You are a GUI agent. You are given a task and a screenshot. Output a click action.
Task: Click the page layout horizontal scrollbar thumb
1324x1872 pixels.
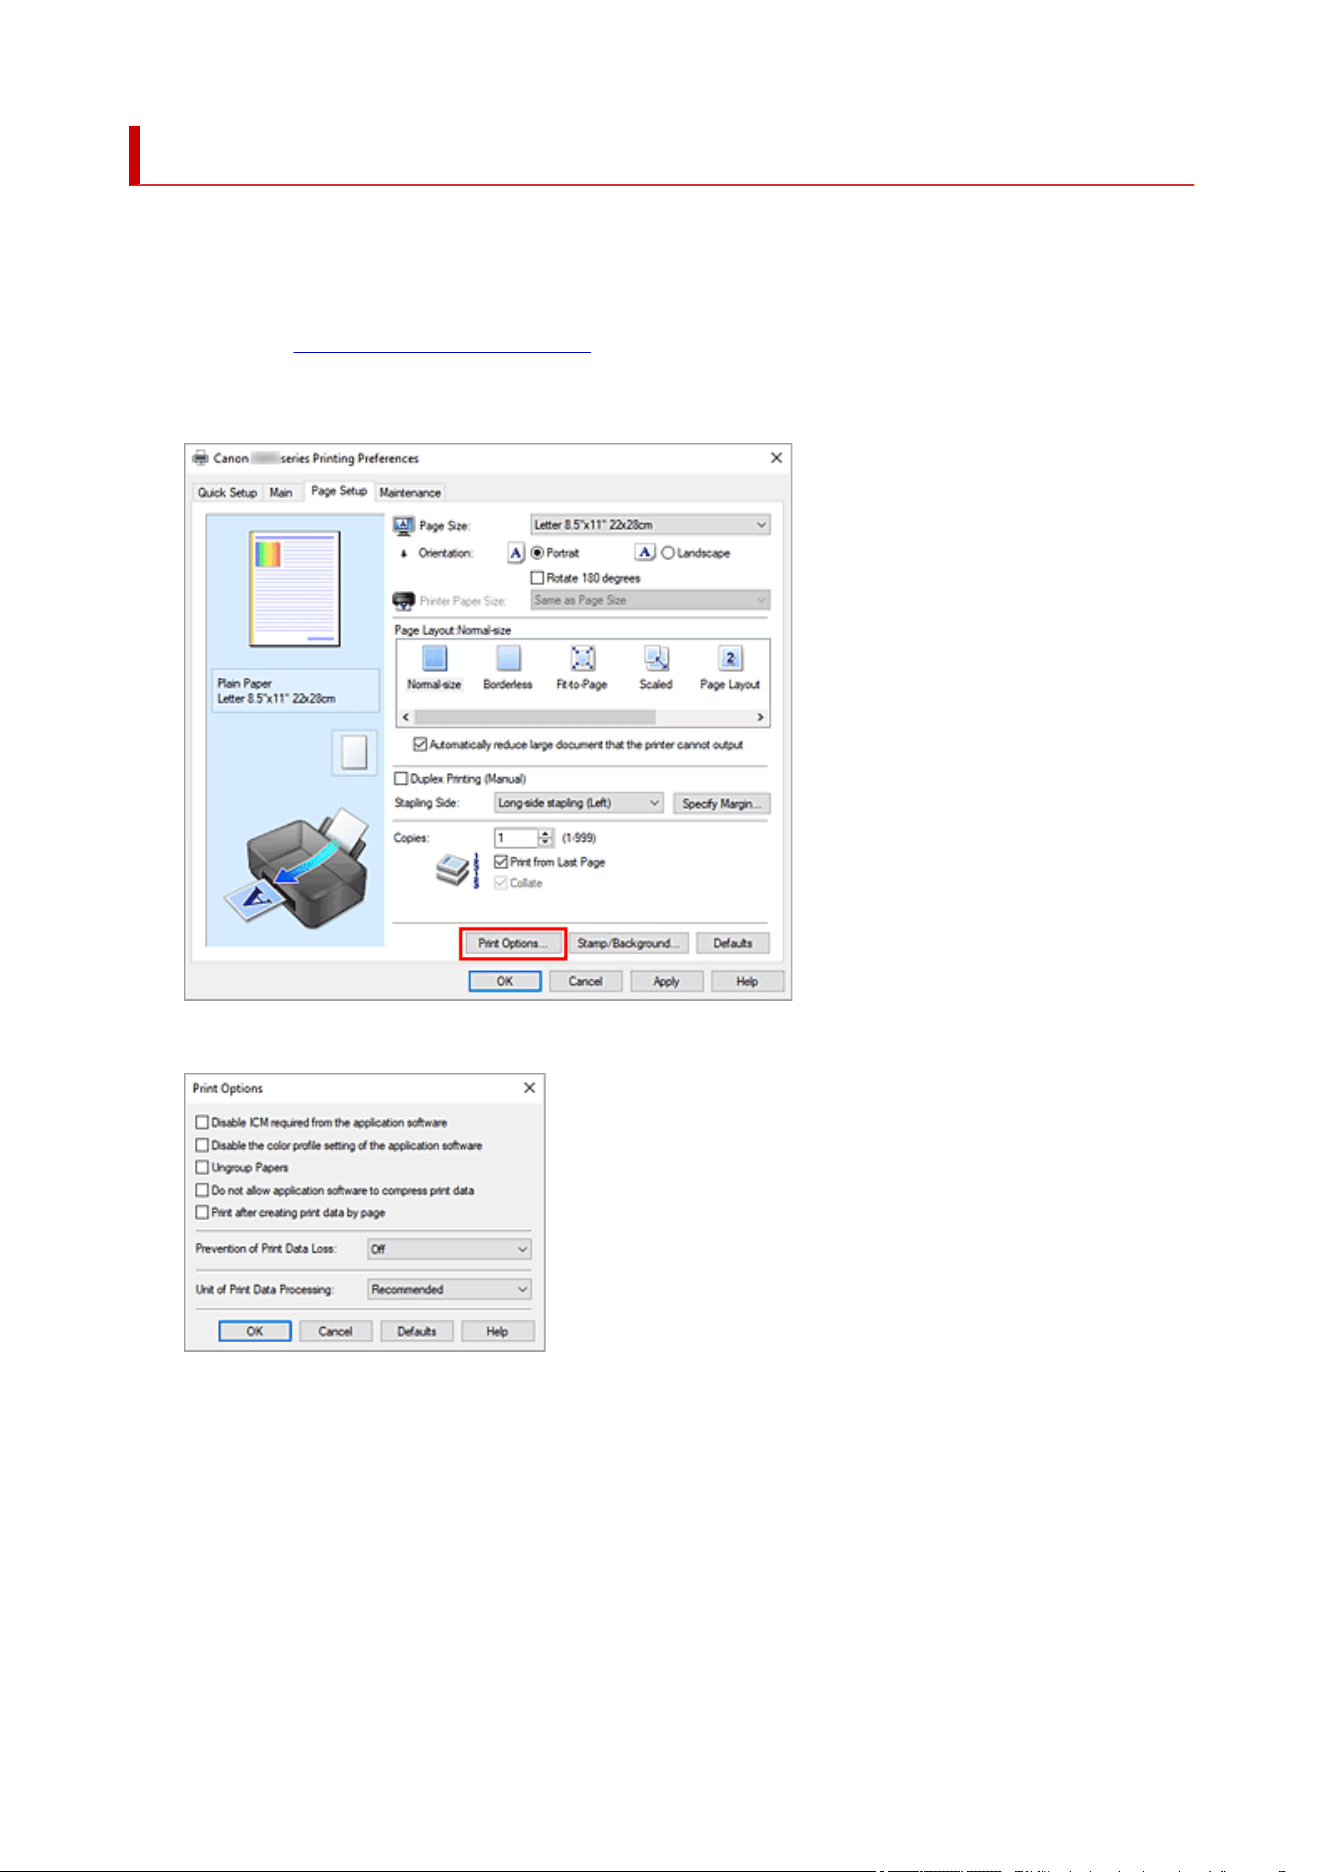[536, 717]
